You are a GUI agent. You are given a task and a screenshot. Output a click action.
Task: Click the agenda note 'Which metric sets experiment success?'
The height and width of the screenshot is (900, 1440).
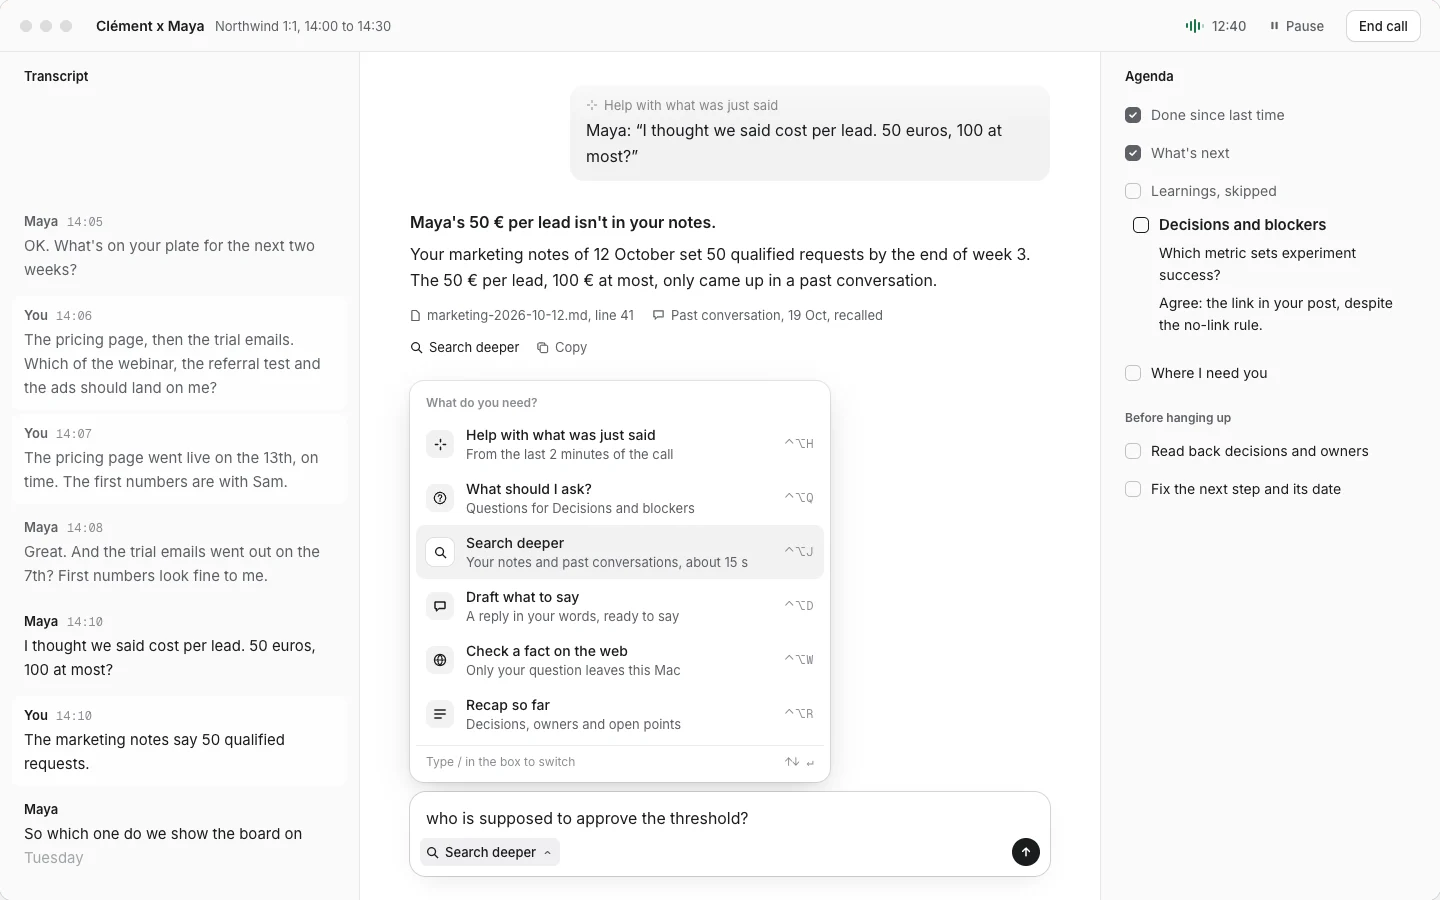coord(1258,264)
